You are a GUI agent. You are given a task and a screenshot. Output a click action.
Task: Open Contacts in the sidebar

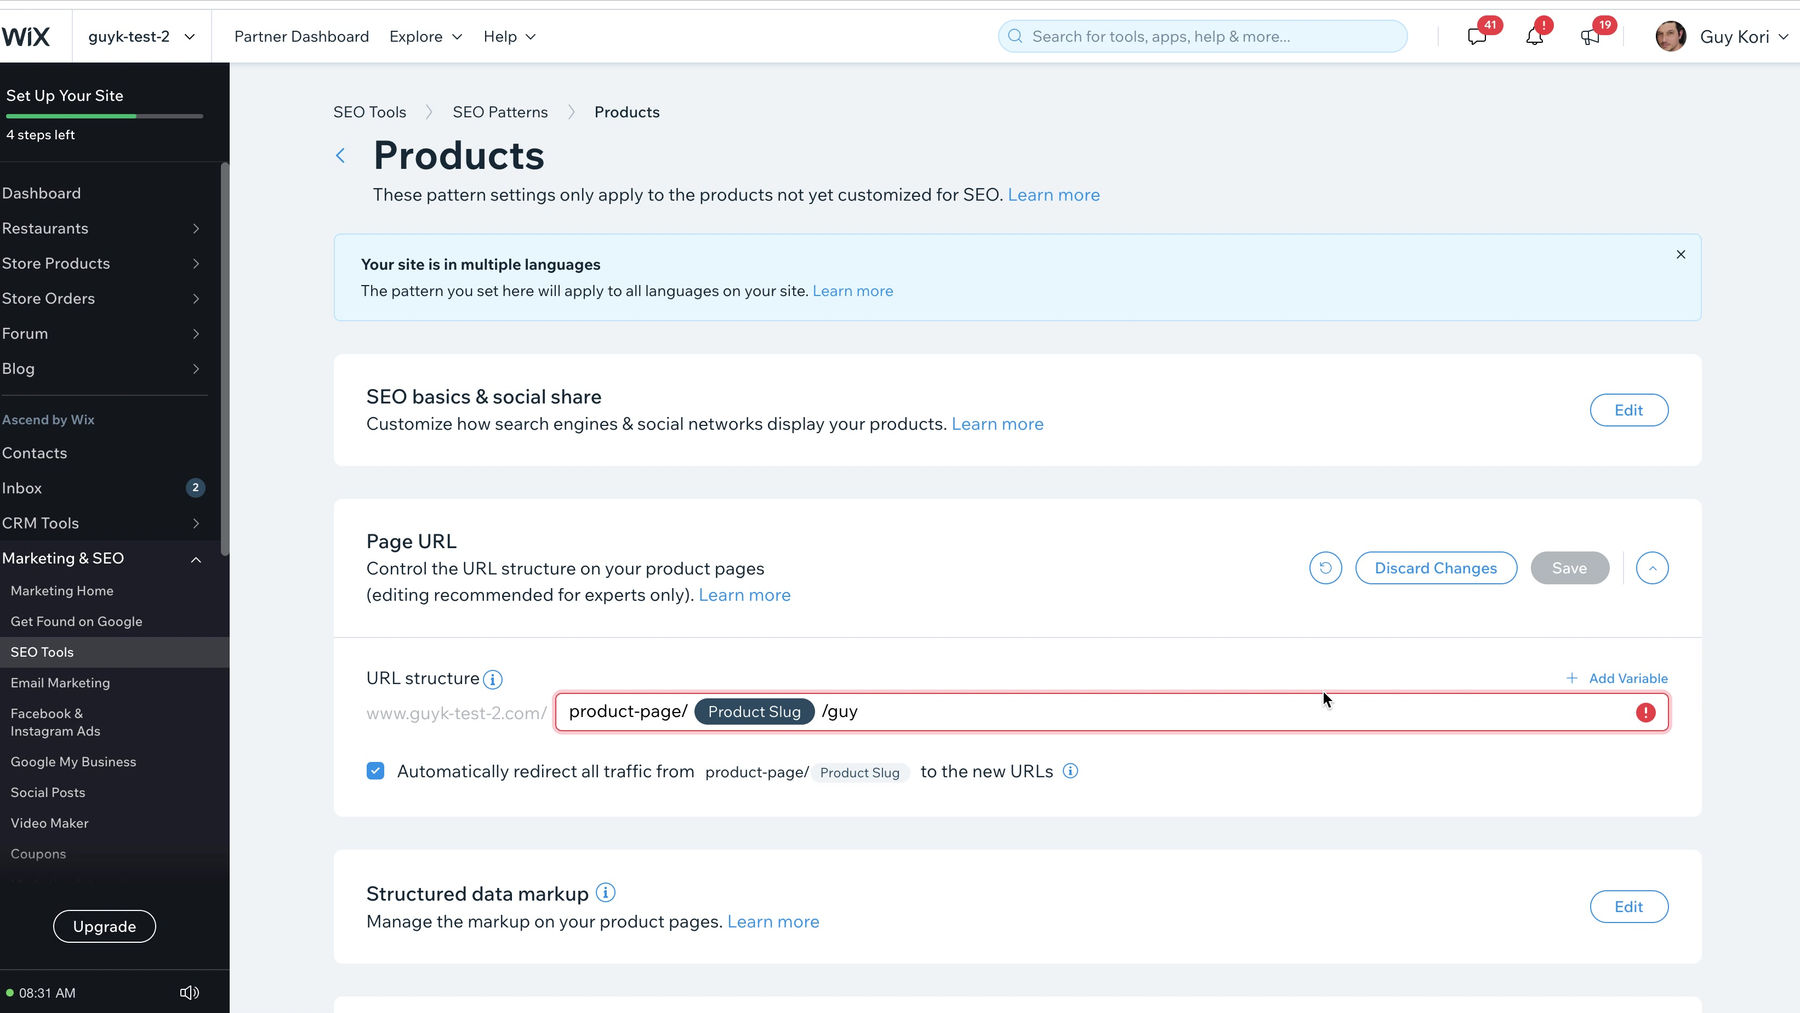tap(34, 453)
